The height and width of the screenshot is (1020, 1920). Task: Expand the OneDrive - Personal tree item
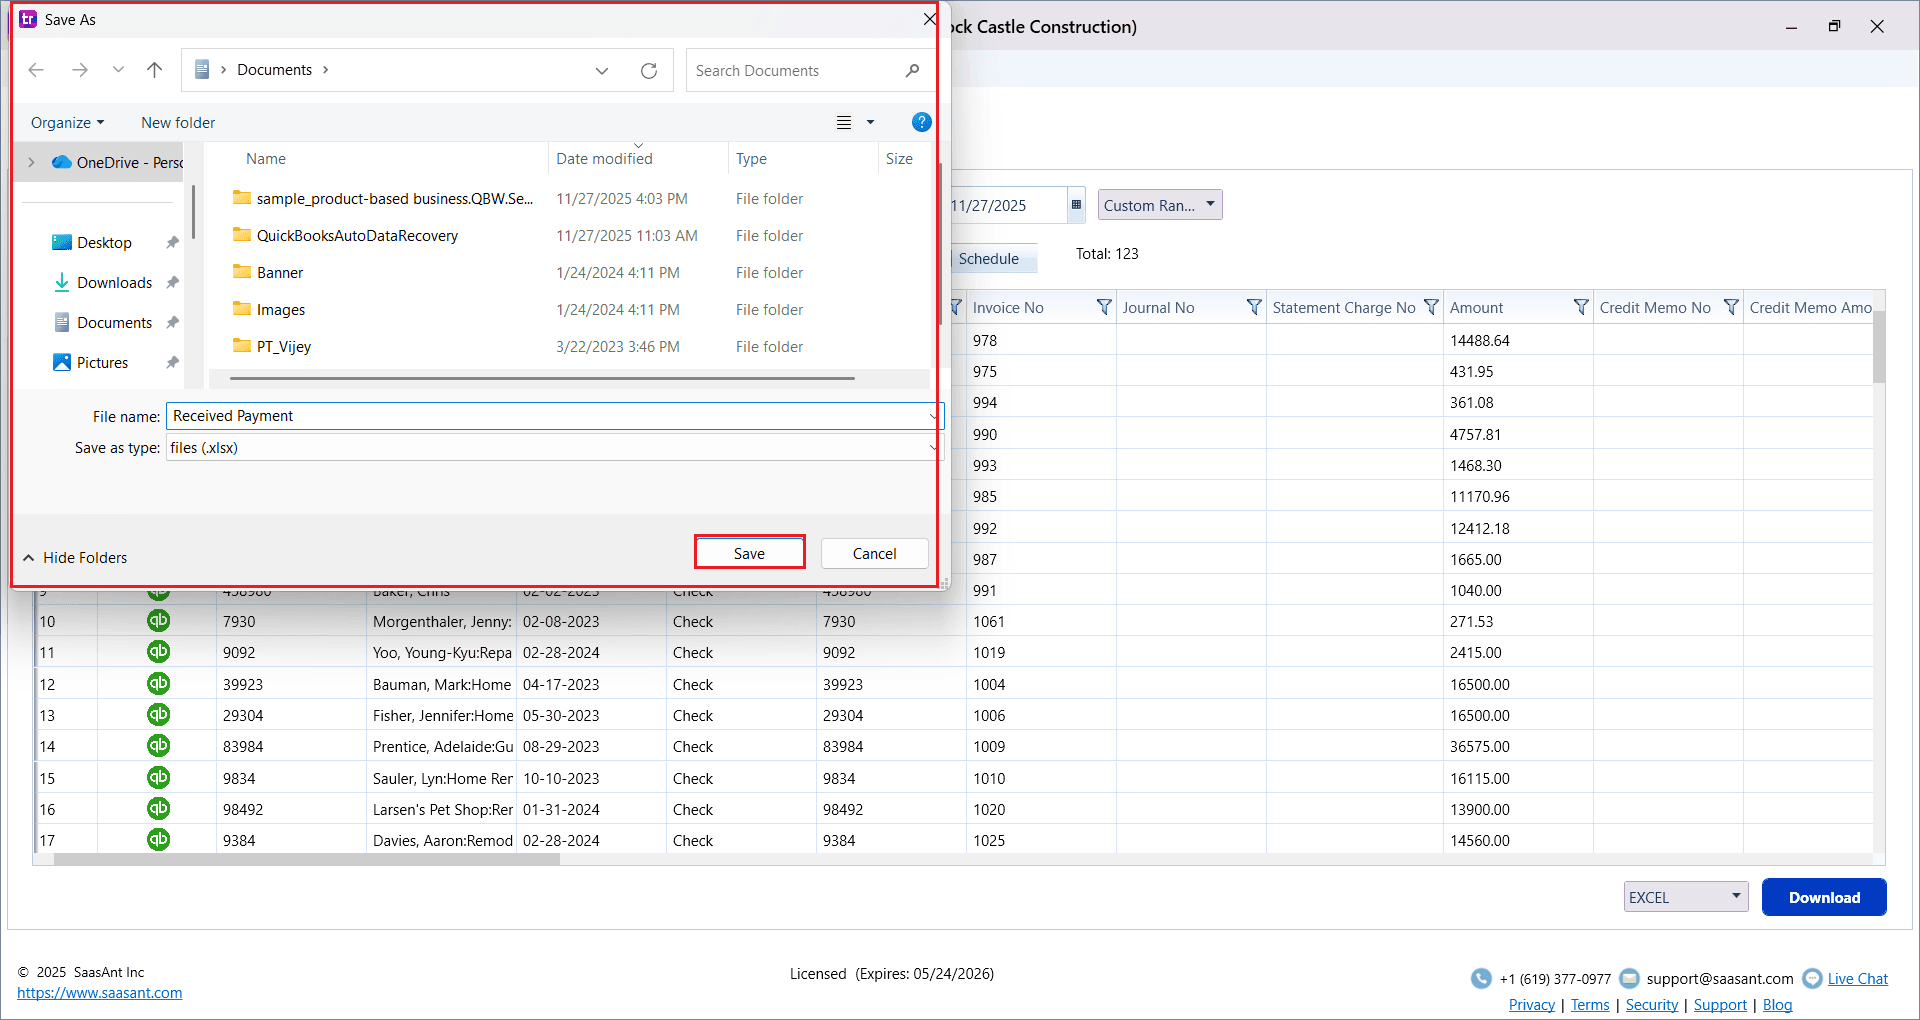[x=32, y=162]
